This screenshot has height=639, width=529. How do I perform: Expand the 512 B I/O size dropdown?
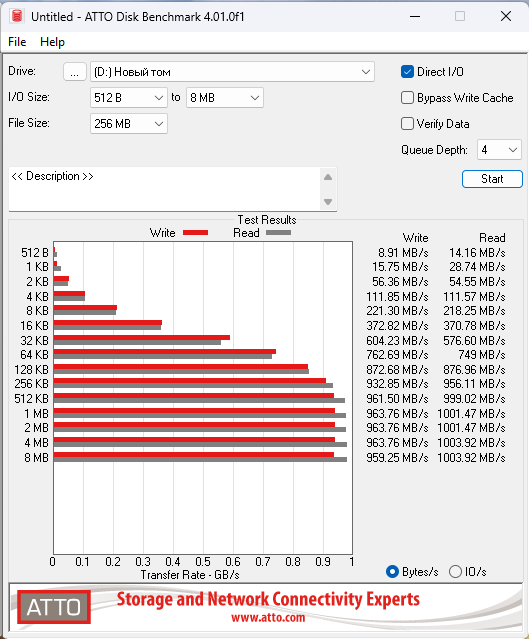(129, 98)
